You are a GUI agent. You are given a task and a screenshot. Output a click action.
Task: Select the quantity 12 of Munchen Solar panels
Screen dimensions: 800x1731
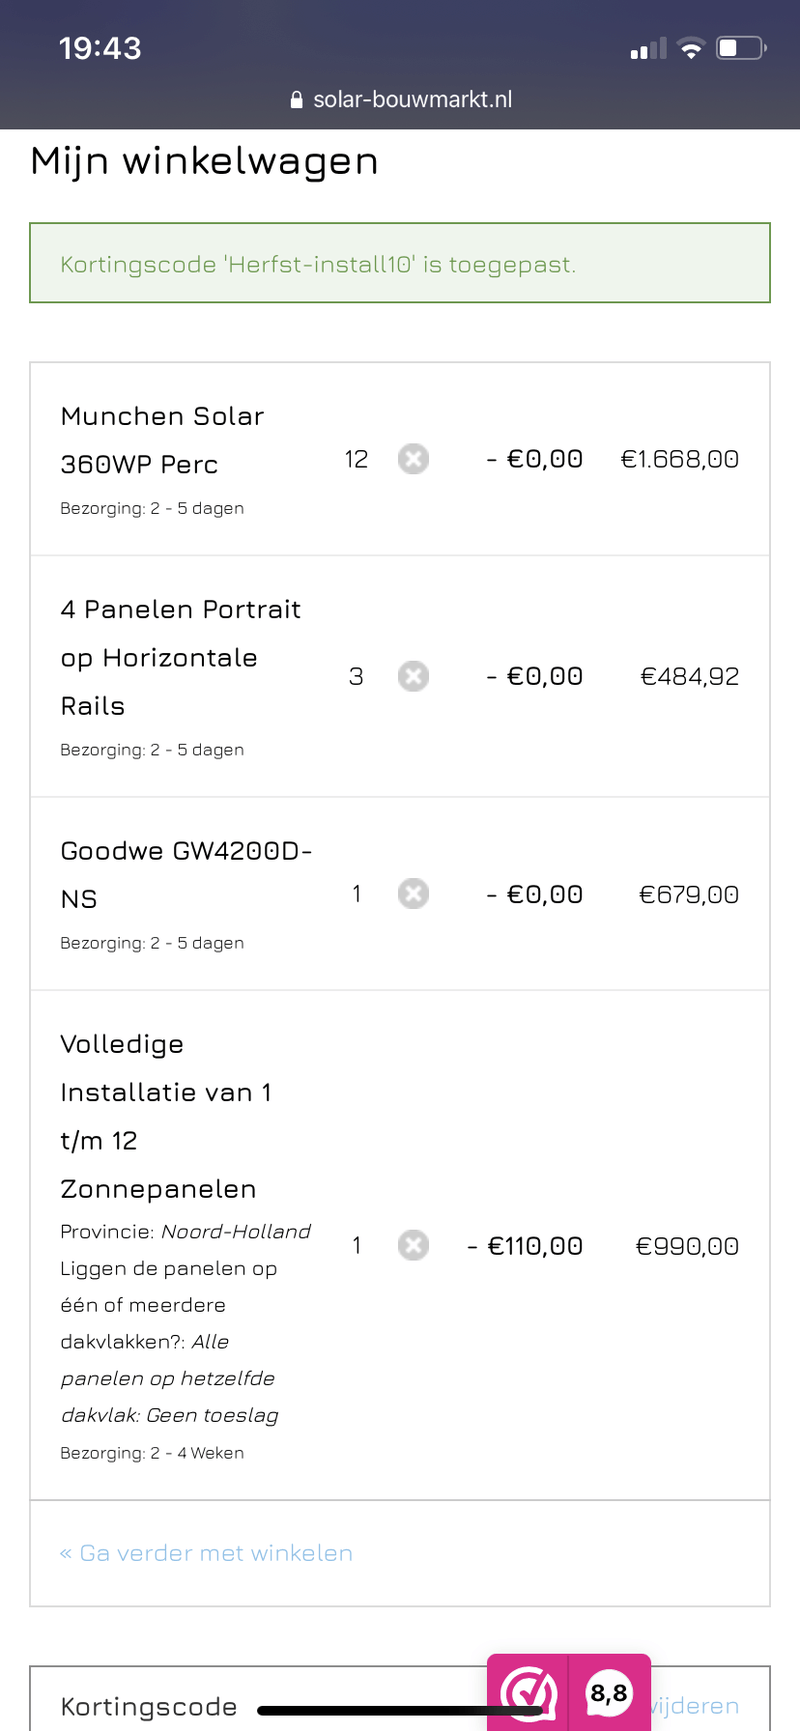356,458
